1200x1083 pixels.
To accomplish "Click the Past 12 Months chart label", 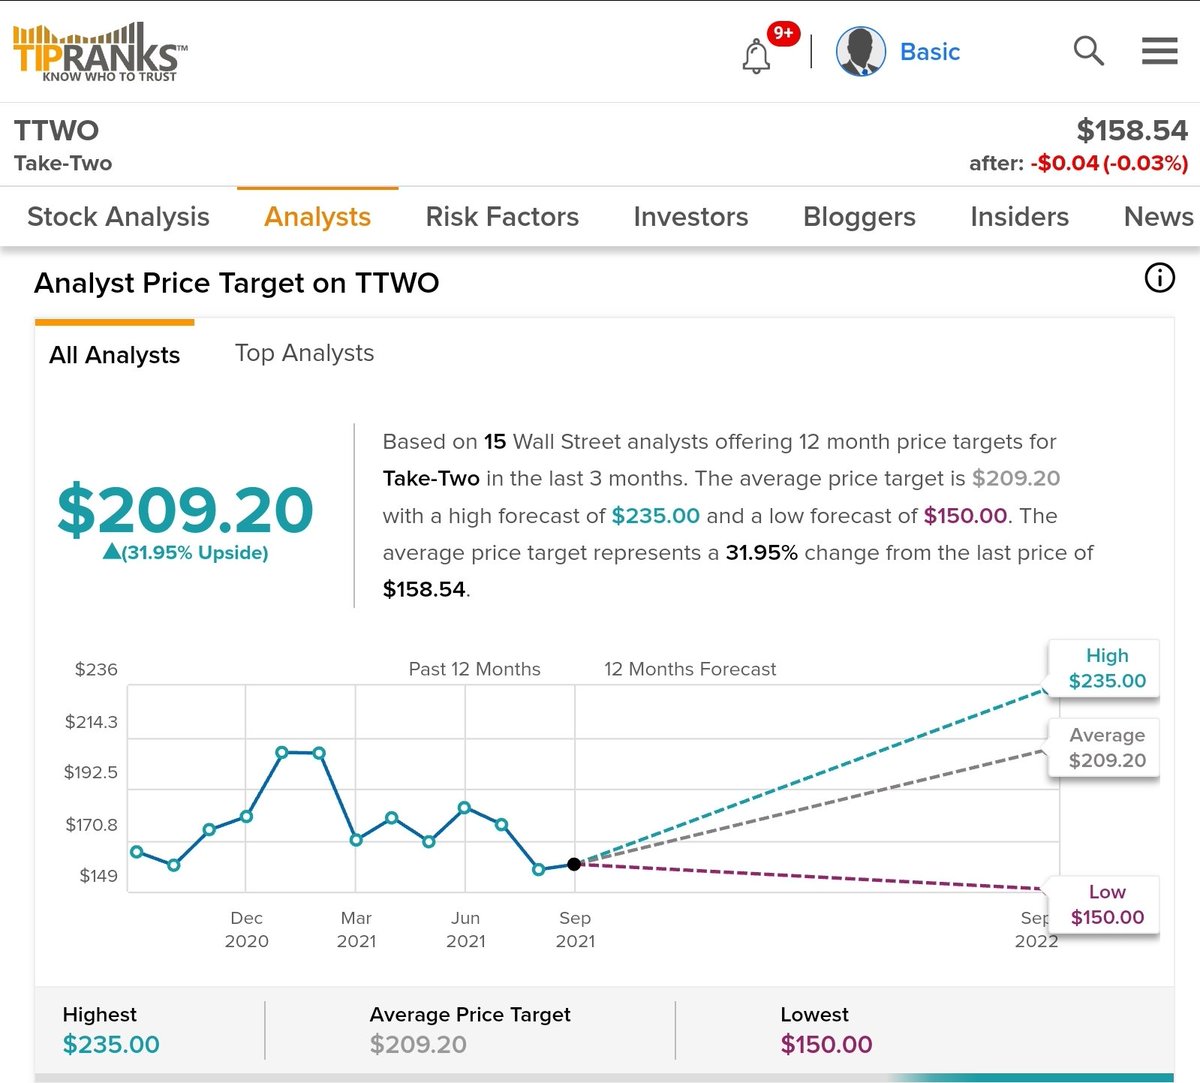I will [x=474, y=669].
